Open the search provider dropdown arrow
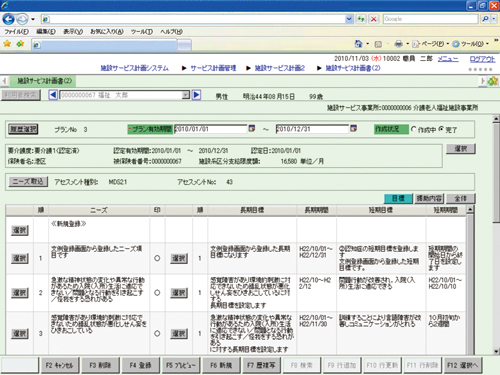The height and width of the screenshot is (375, 500). pos(494,19)
